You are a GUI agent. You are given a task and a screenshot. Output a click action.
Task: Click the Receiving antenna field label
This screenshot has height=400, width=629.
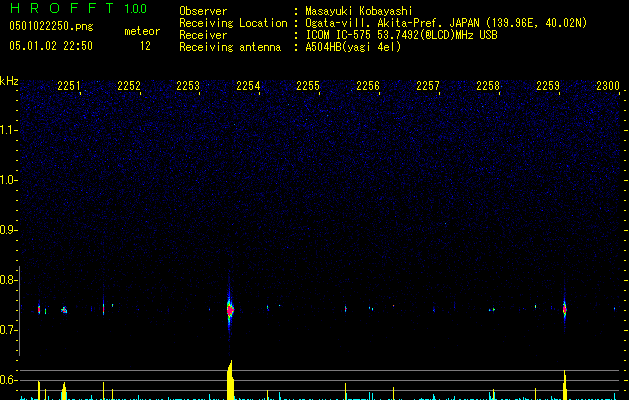pos(230,47)
